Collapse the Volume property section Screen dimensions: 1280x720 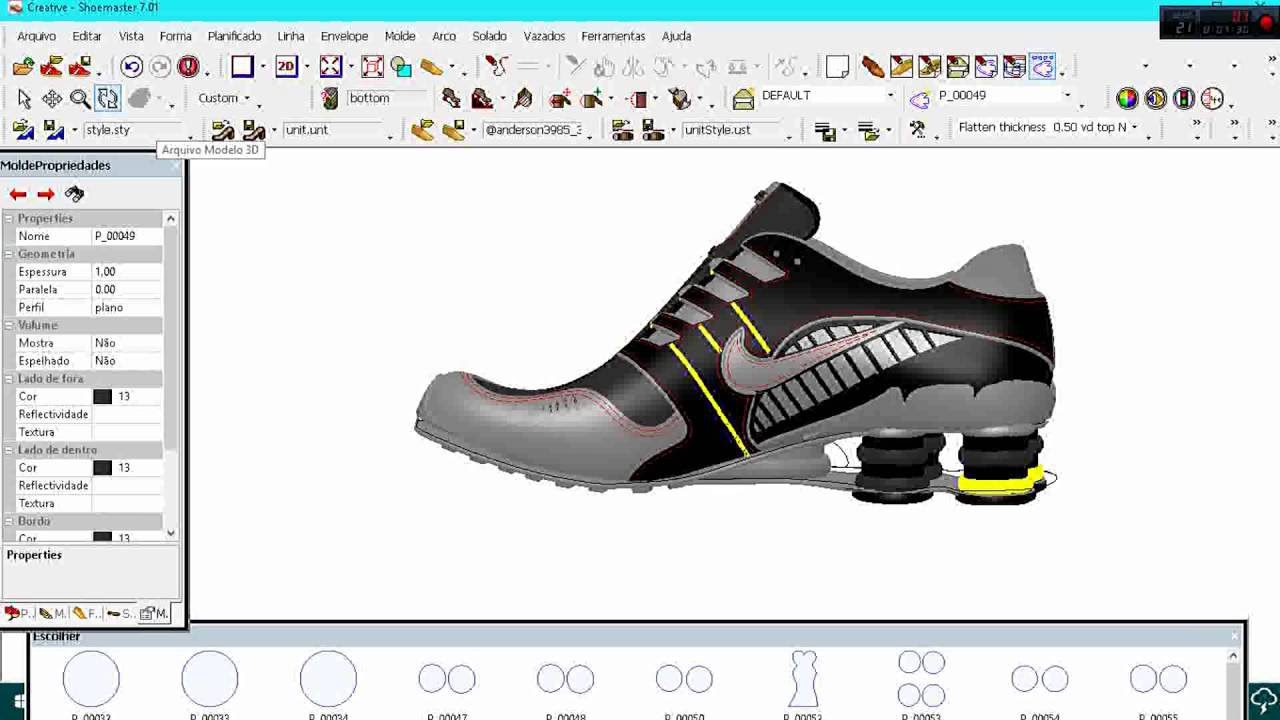tap(9, 325)
